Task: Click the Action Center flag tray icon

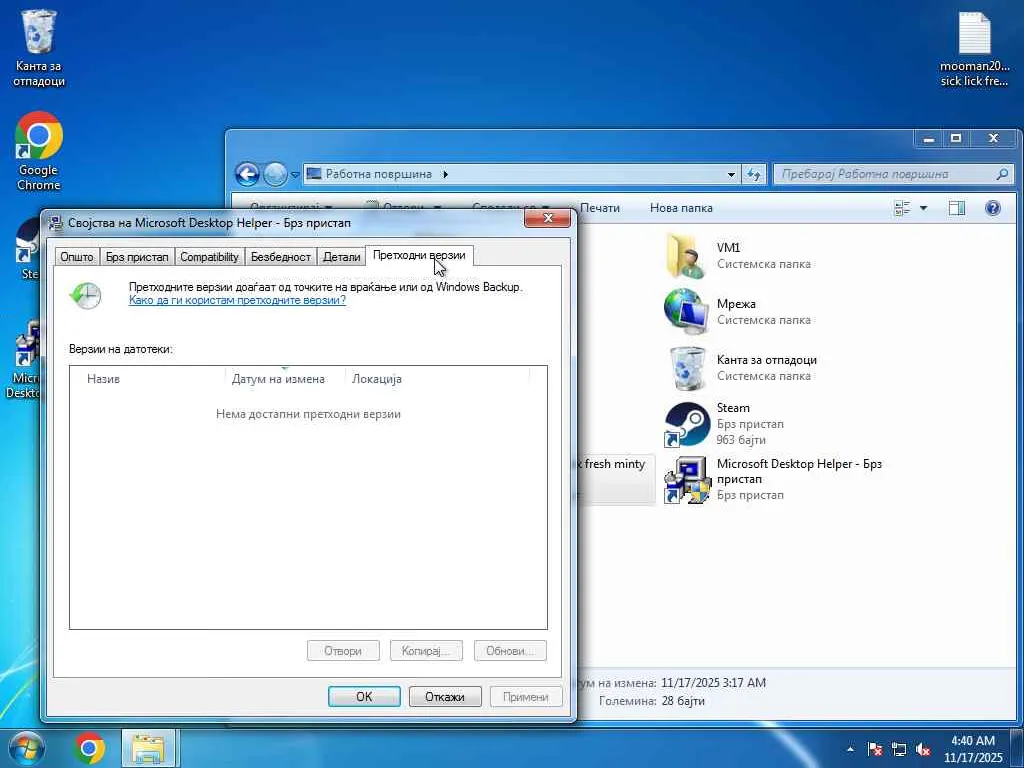Action: coord(875,749)
